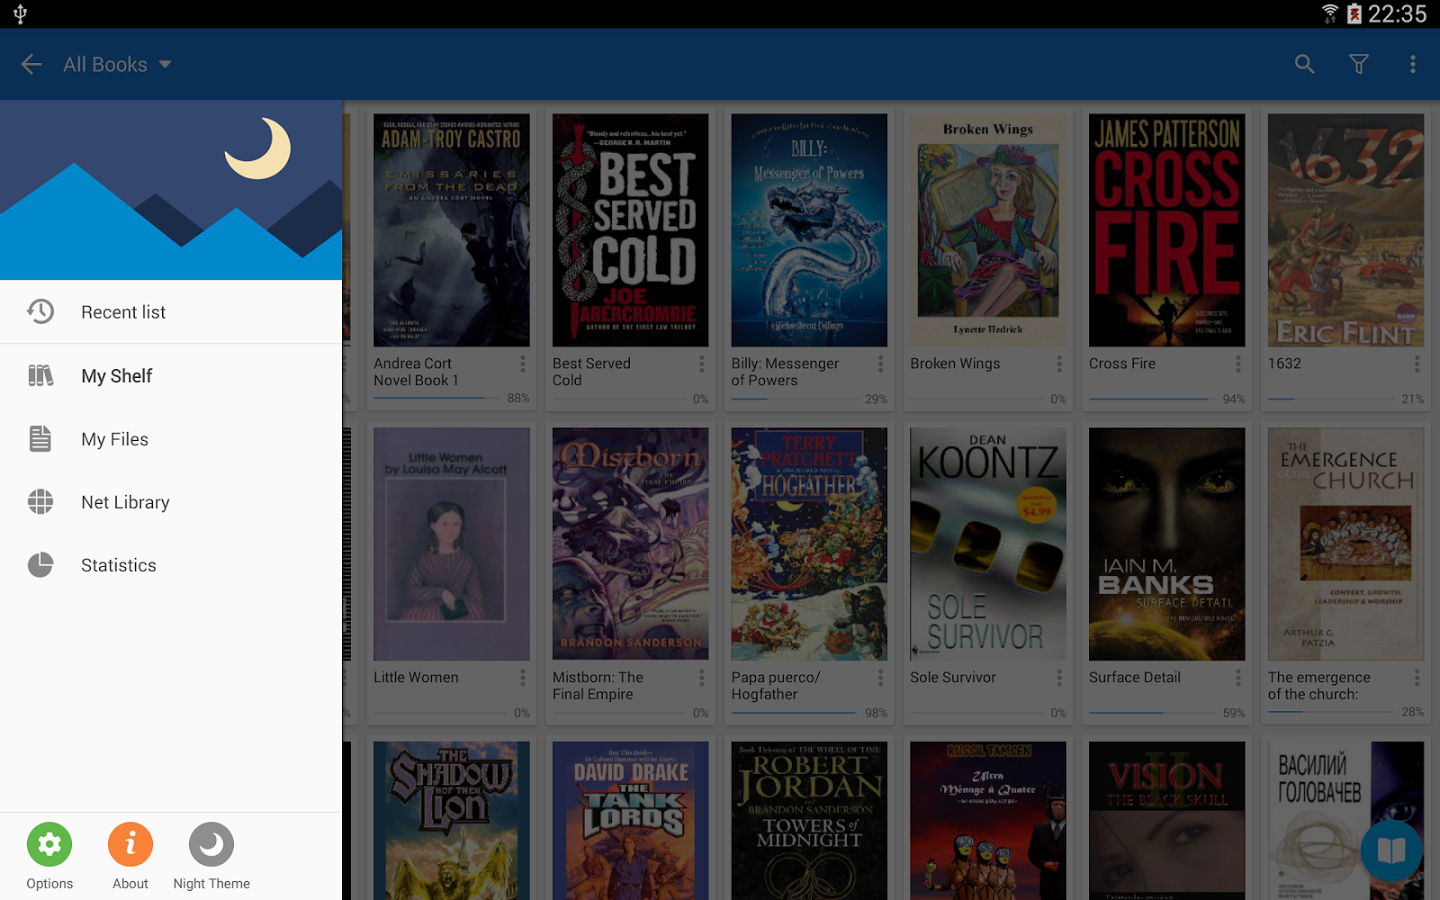Open the overflow menu for Cross Fire
This screenshot has height=900, width=1440.
click(x=1238, y=365)
